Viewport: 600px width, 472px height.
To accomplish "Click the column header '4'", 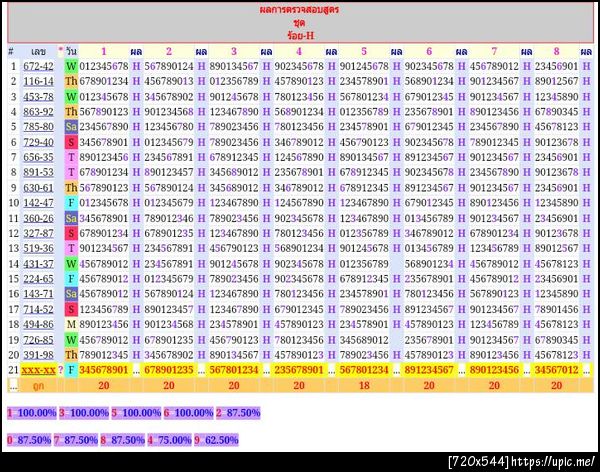I will point(299,51).
